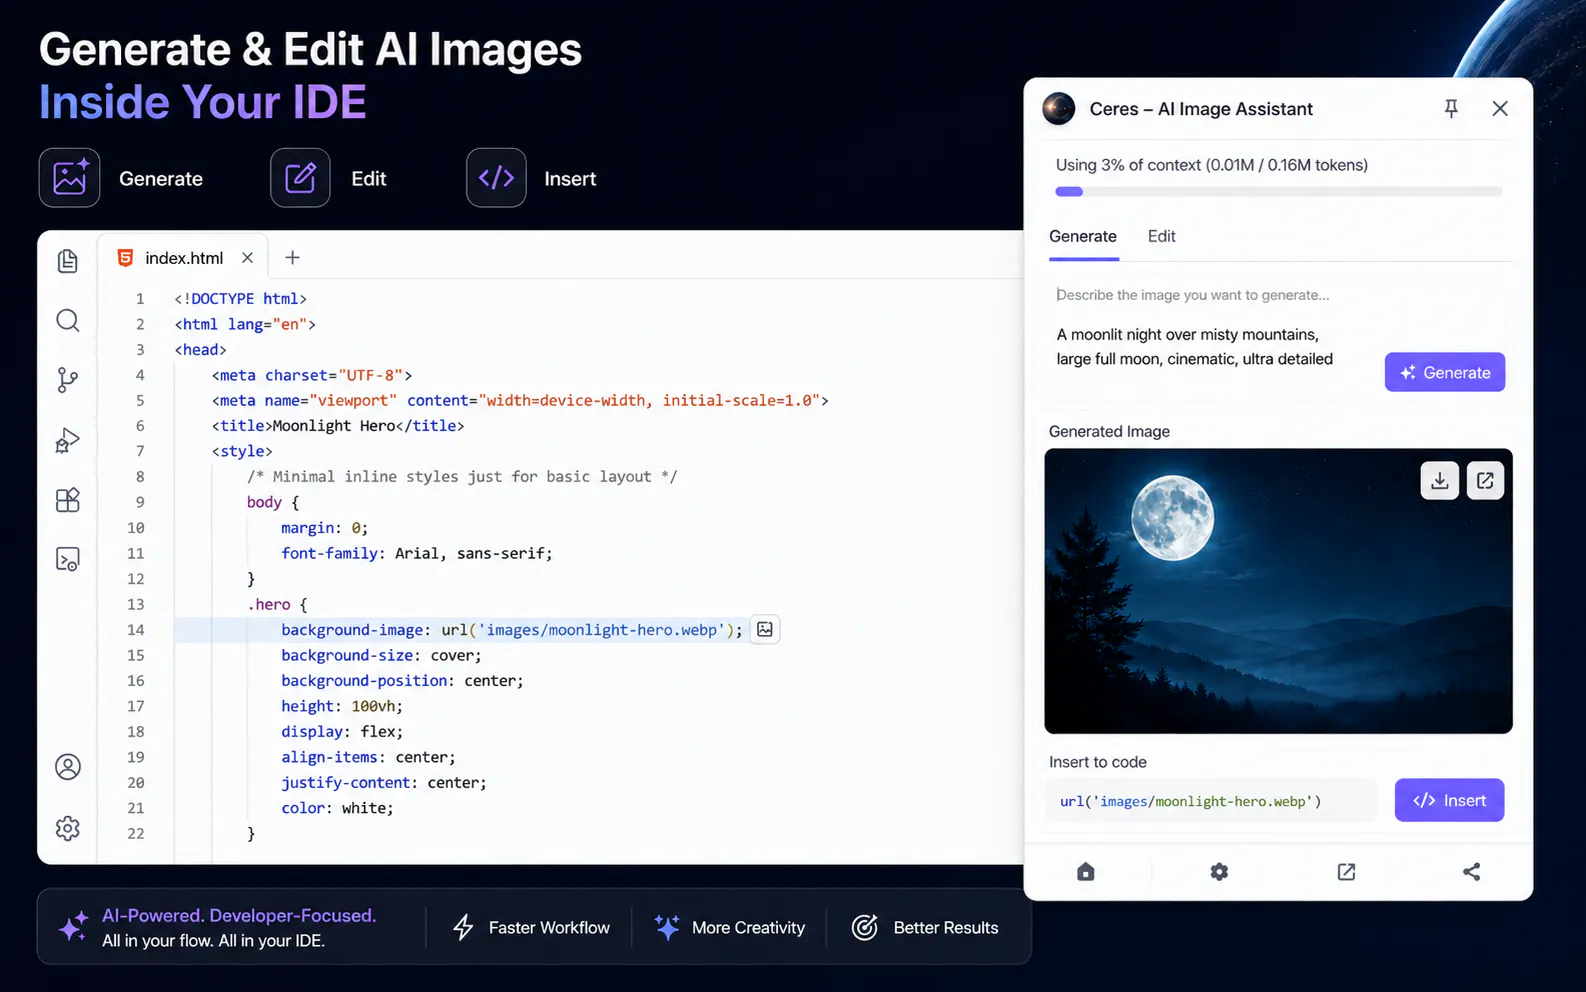Open the Source Control branch icon

click(x=68, y=380)
